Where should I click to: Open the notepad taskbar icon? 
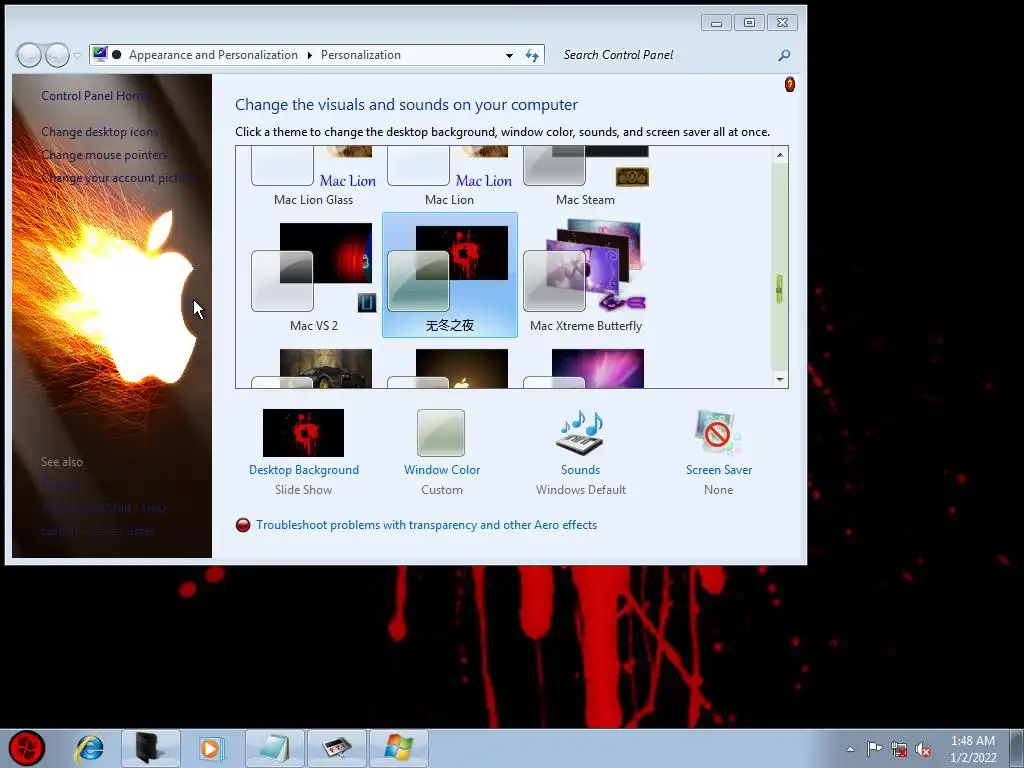pos(274,748)
